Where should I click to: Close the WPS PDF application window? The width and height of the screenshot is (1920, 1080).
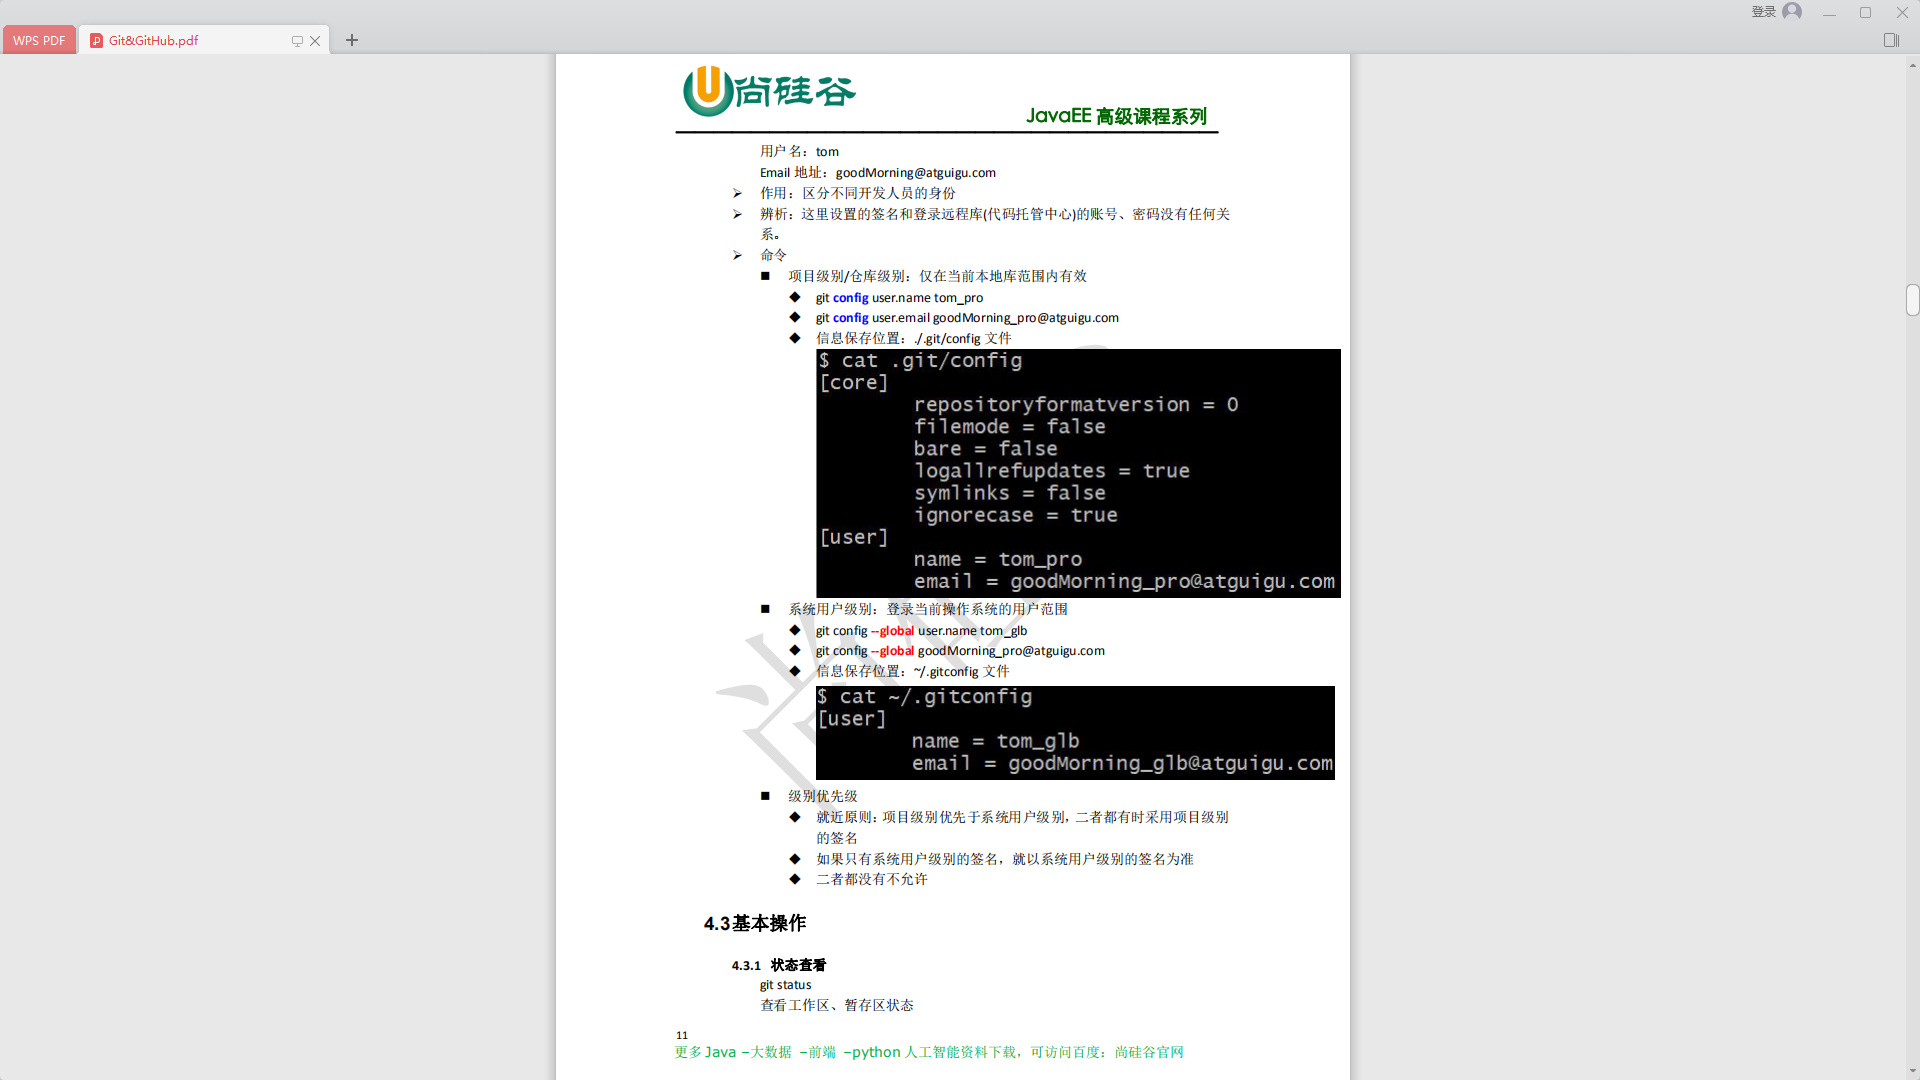click(1902, 13)
